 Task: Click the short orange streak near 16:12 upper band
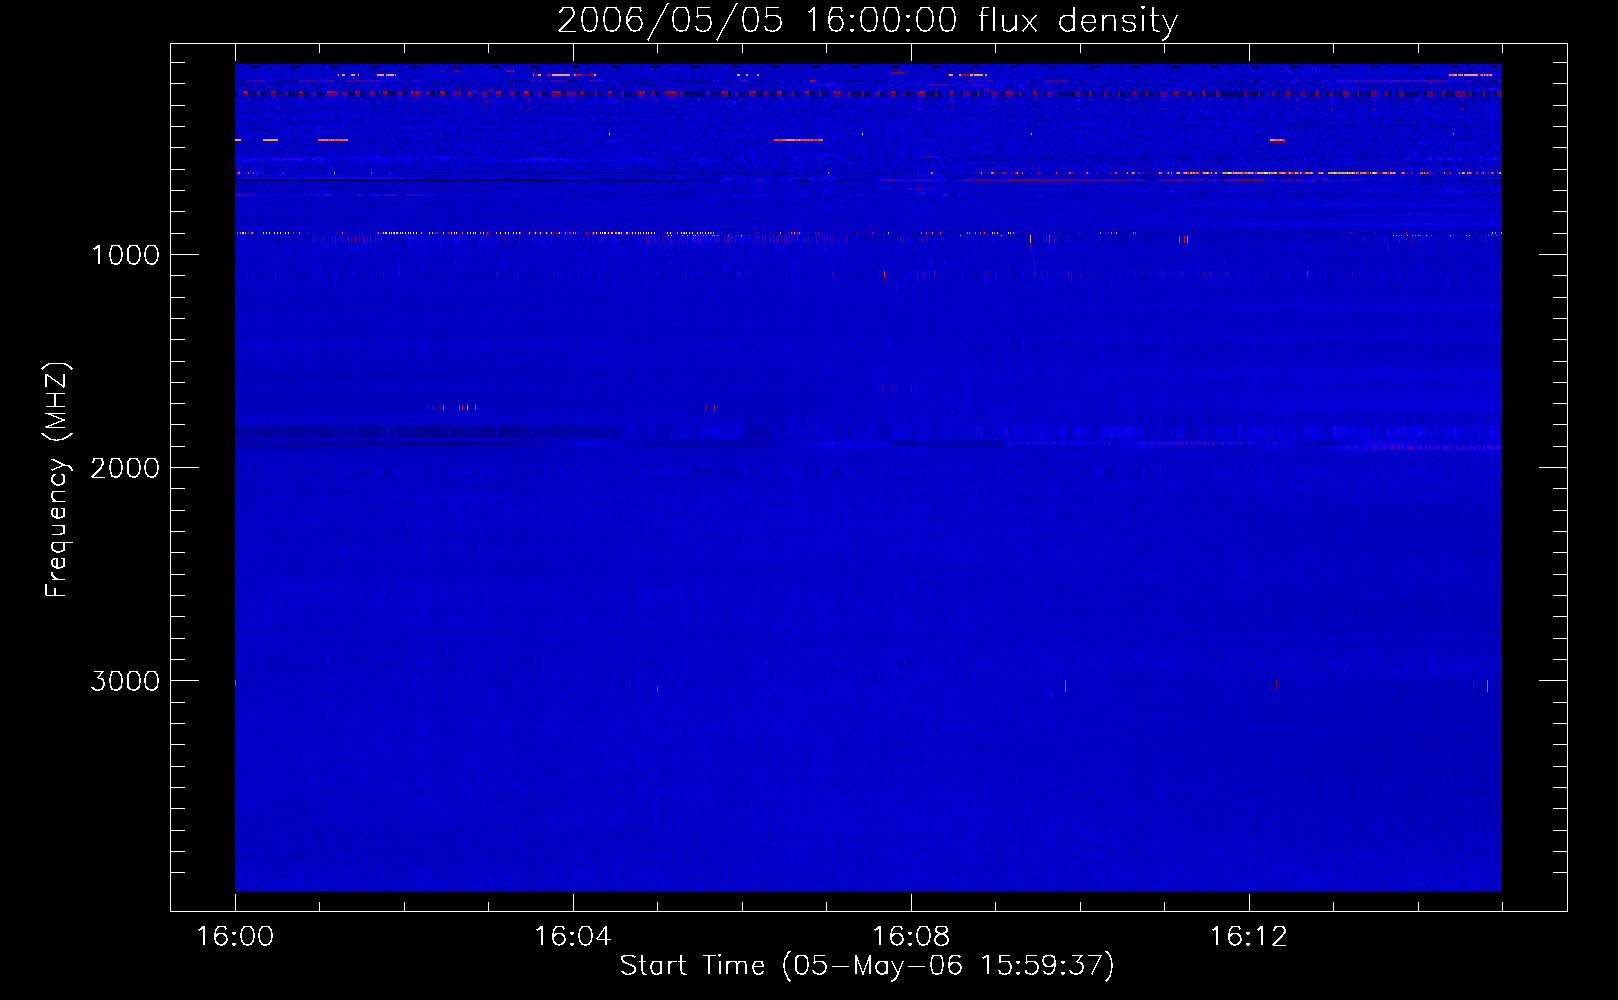[1277, 140]
